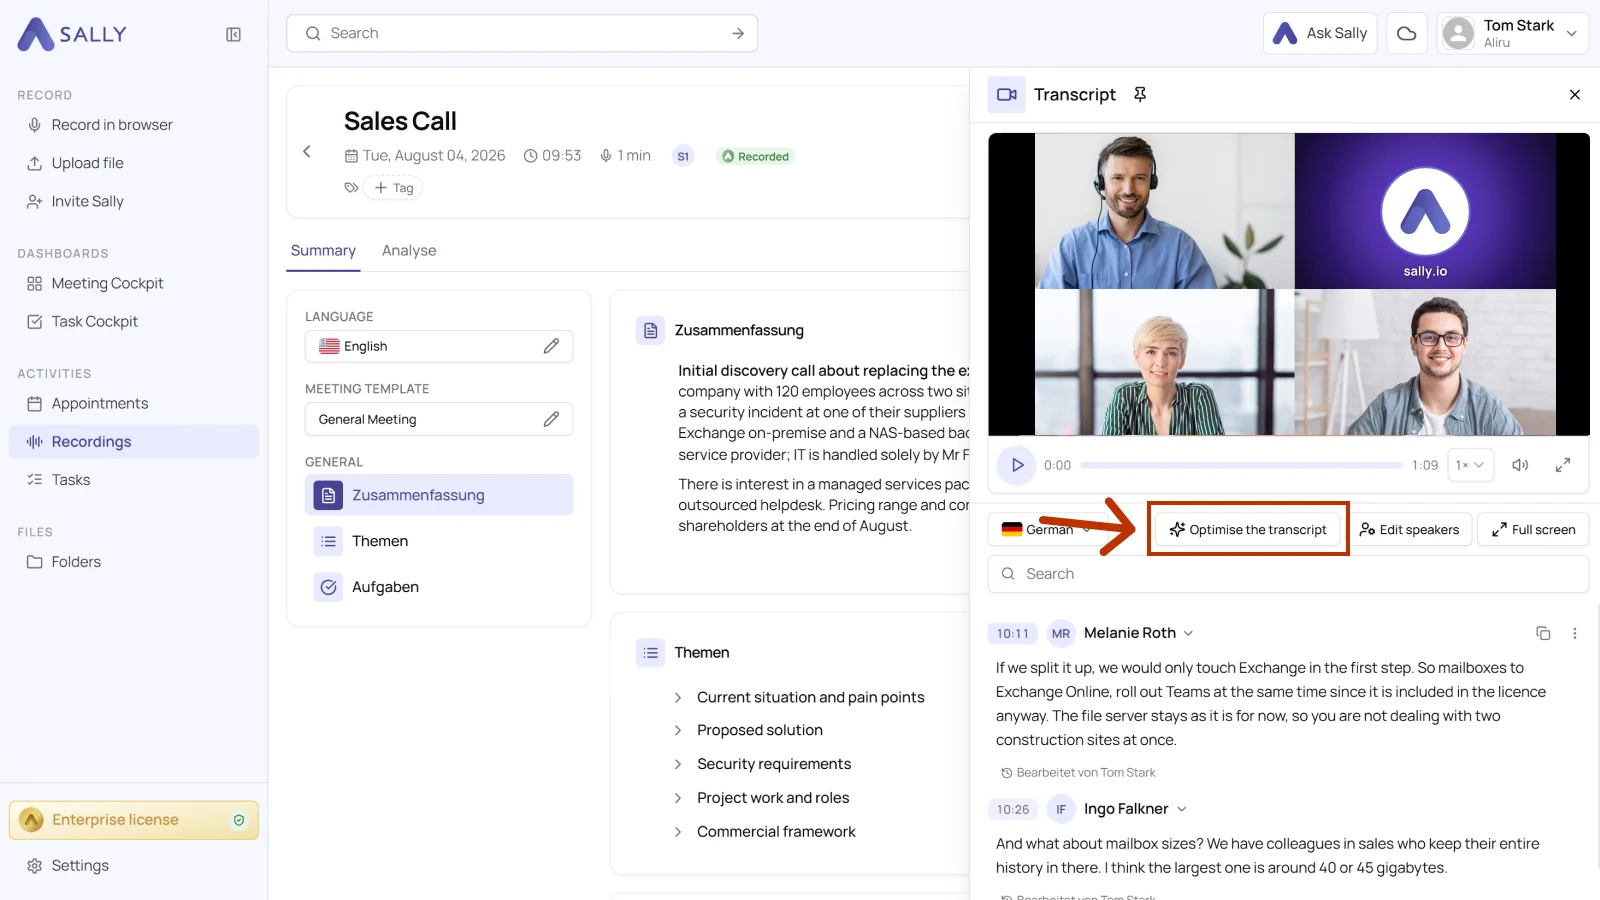Viewport: 1600px width, 900px height.
Task: Play the meeting recording
Action: click(1017, 465)
